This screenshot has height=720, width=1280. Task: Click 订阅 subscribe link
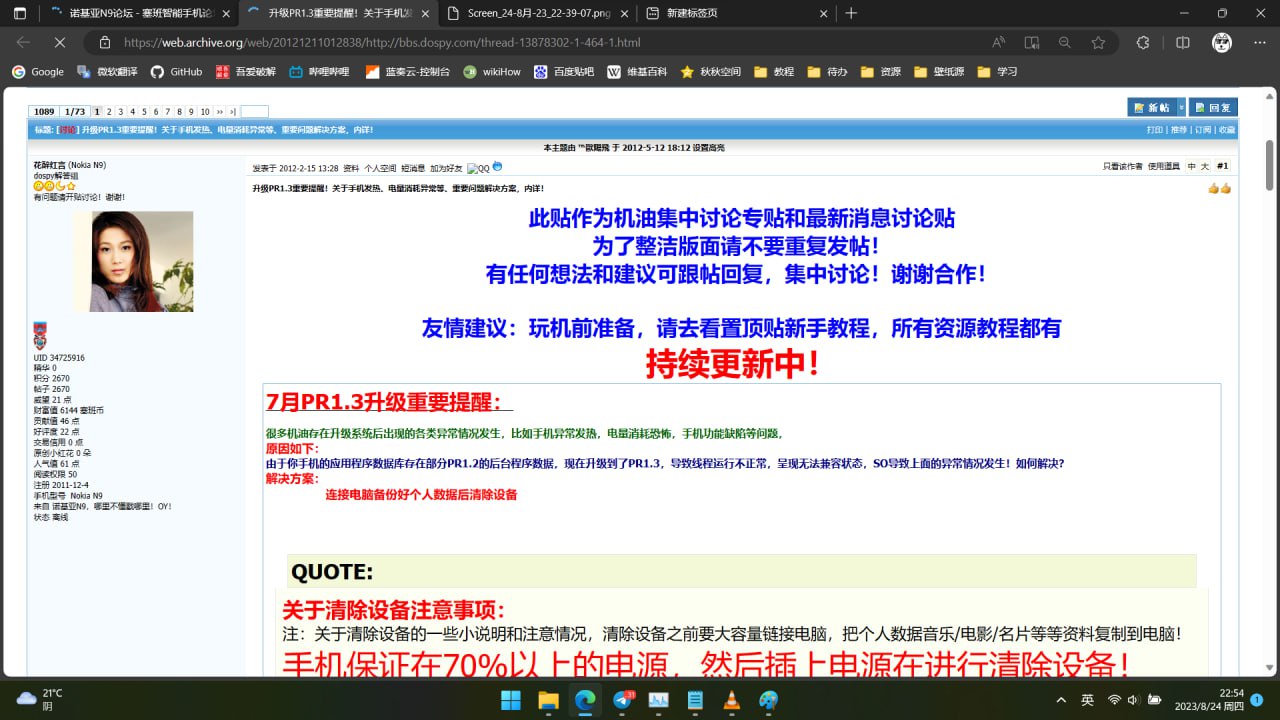pyautogui.click(x=1202, y=130)
